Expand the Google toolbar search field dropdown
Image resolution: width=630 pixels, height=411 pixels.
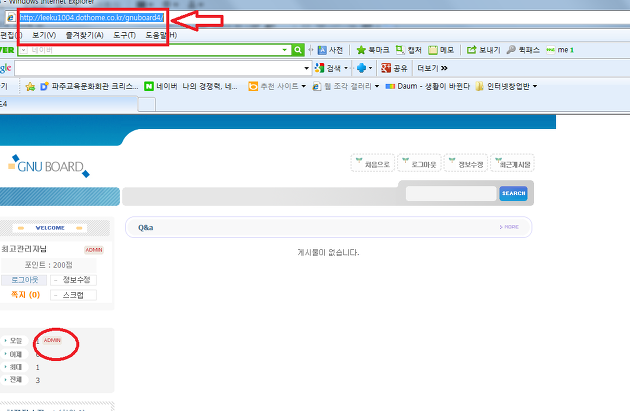[x=307, y=68]
